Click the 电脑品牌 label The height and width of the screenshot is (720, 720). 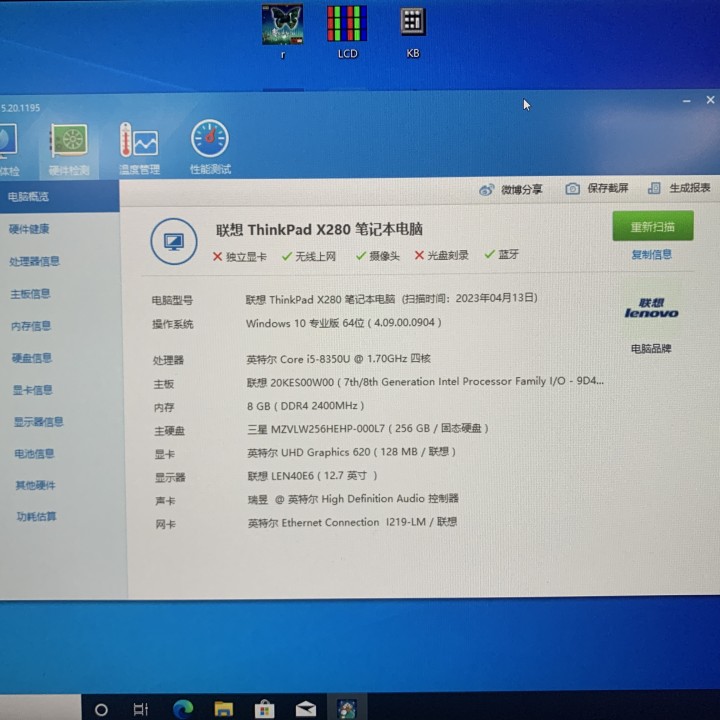tap(651, 349)
